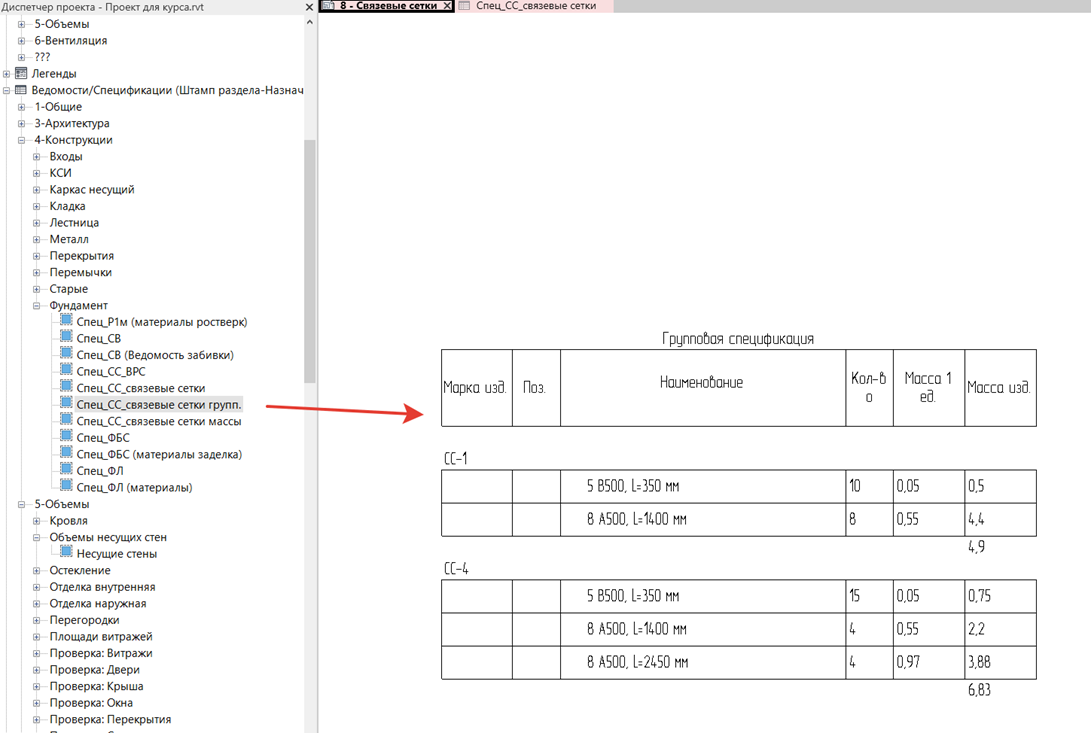Click the Масса изд. column header
Viewport: 1091px width, 733px height.
pos(1001,388)
